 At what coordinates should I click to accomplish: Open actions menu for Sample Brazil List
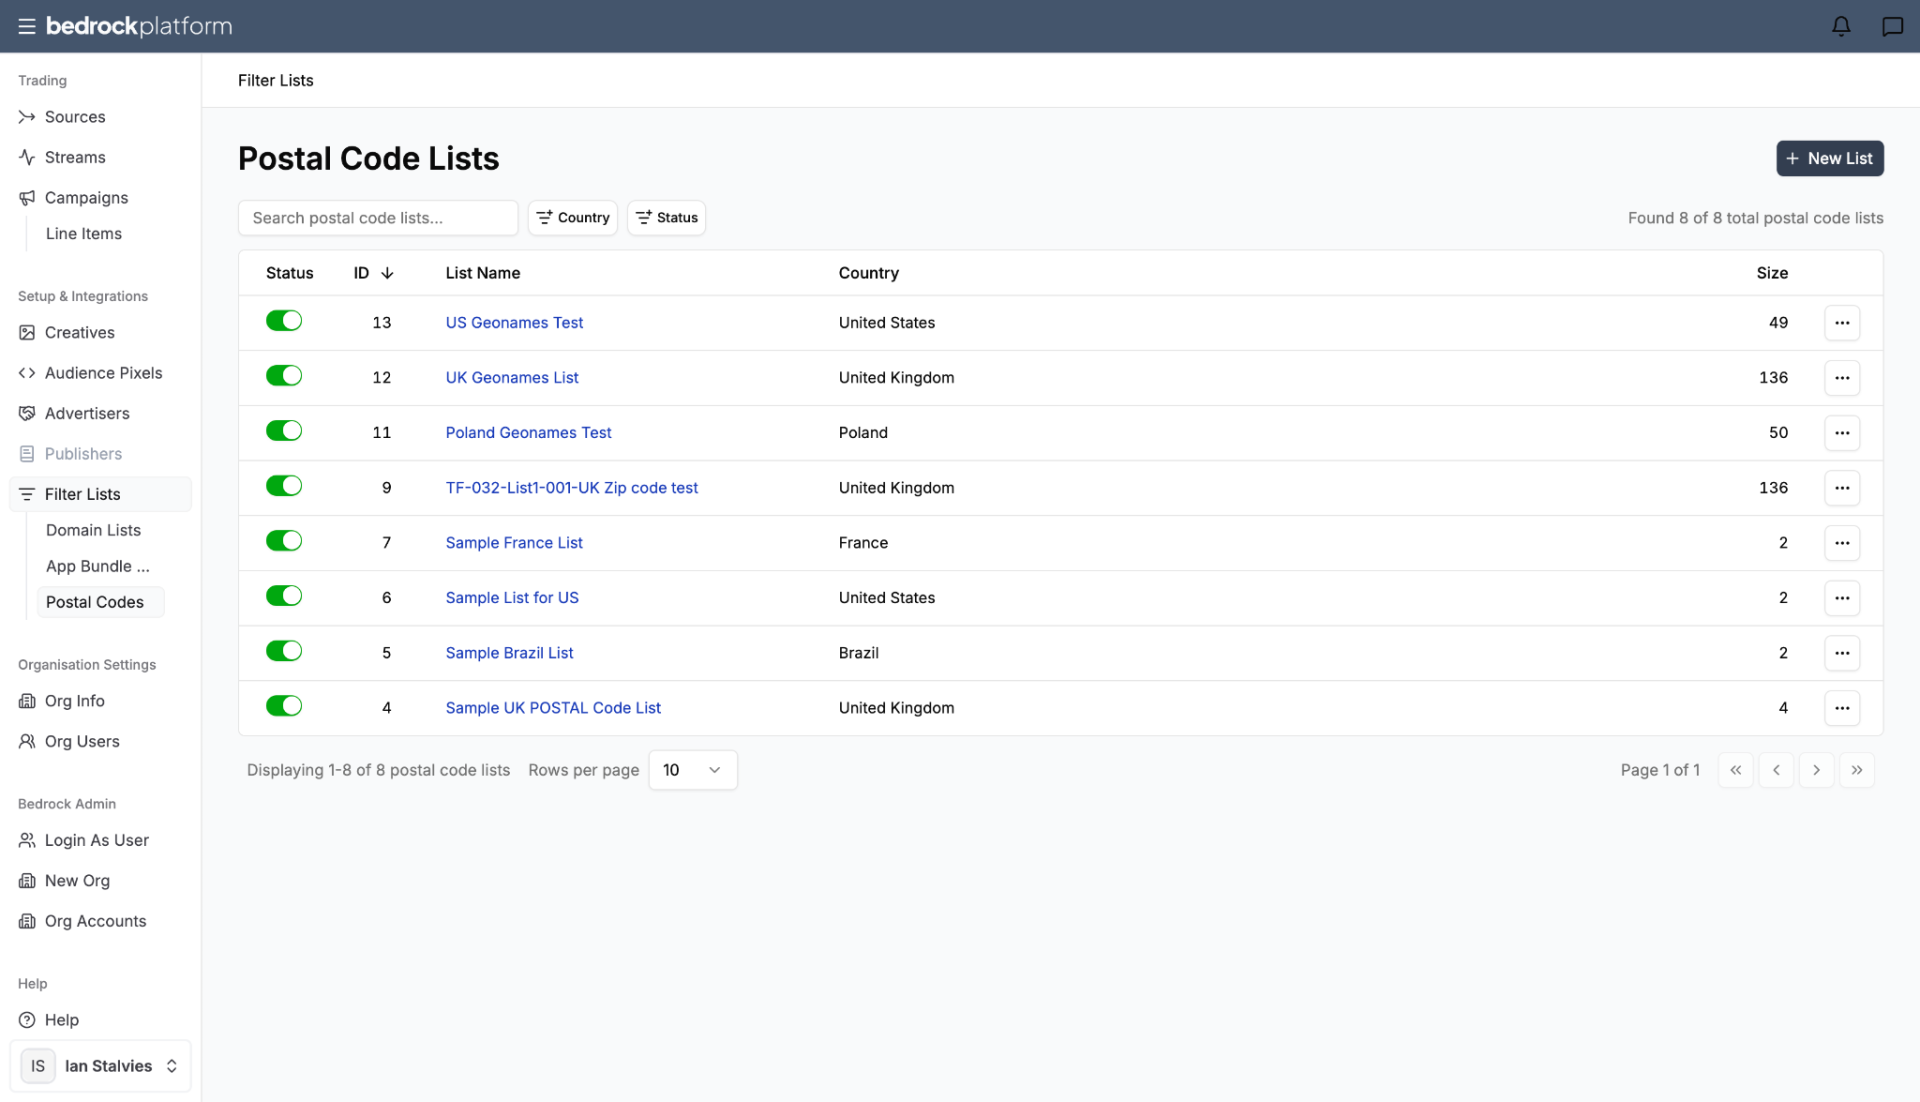pyautogui.click(x=1842, y=653)
